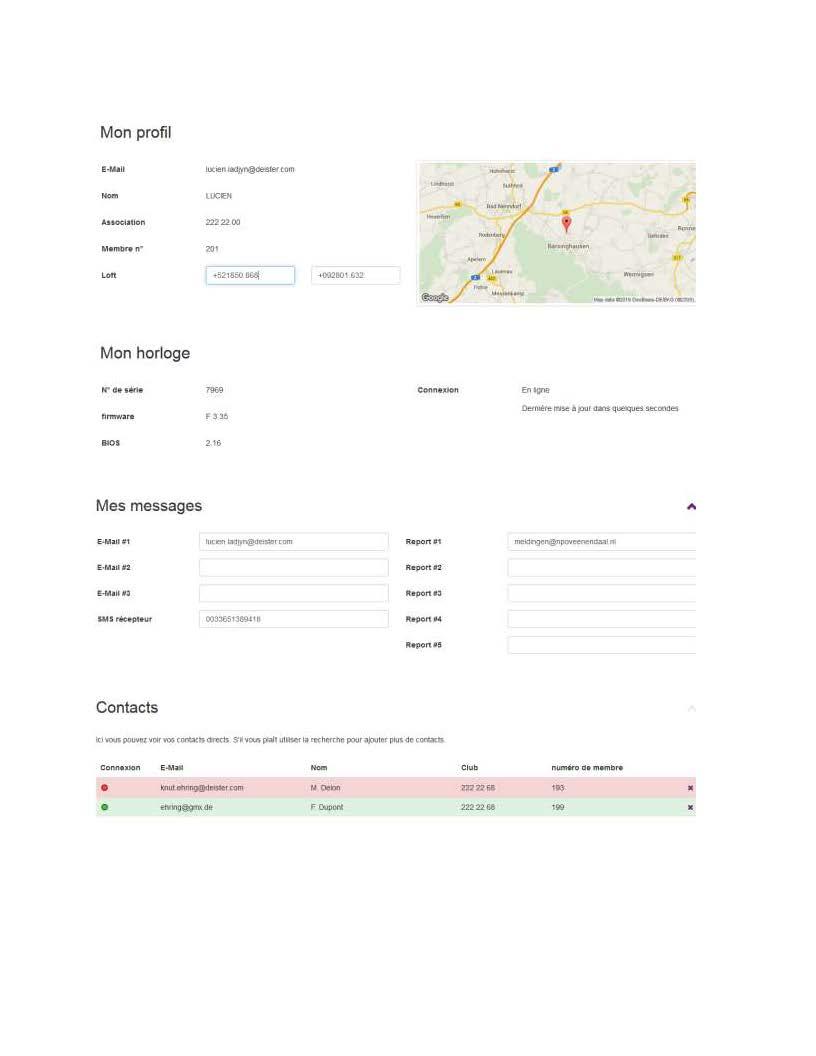Viewport: 816px width, 1056px height.
Task: Click the empty Report #5 field
Action: pos(602,645)
